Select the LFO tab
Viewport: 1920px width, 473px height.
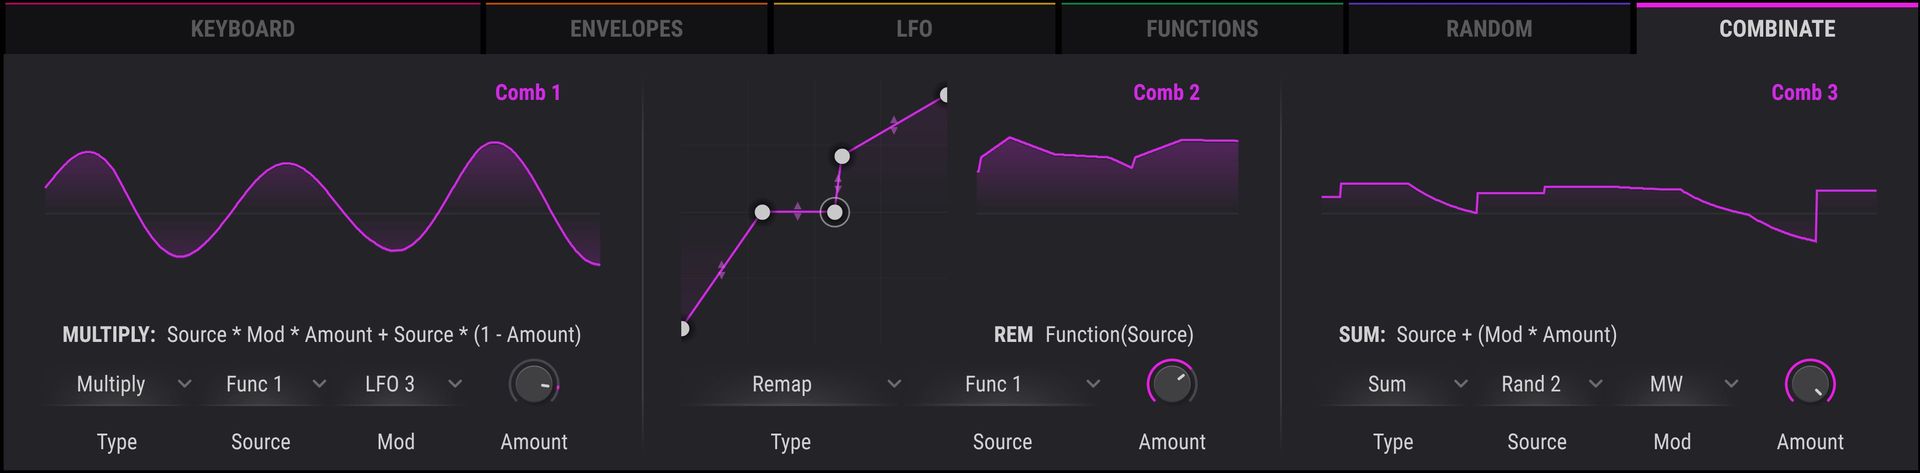pos(913,28)
